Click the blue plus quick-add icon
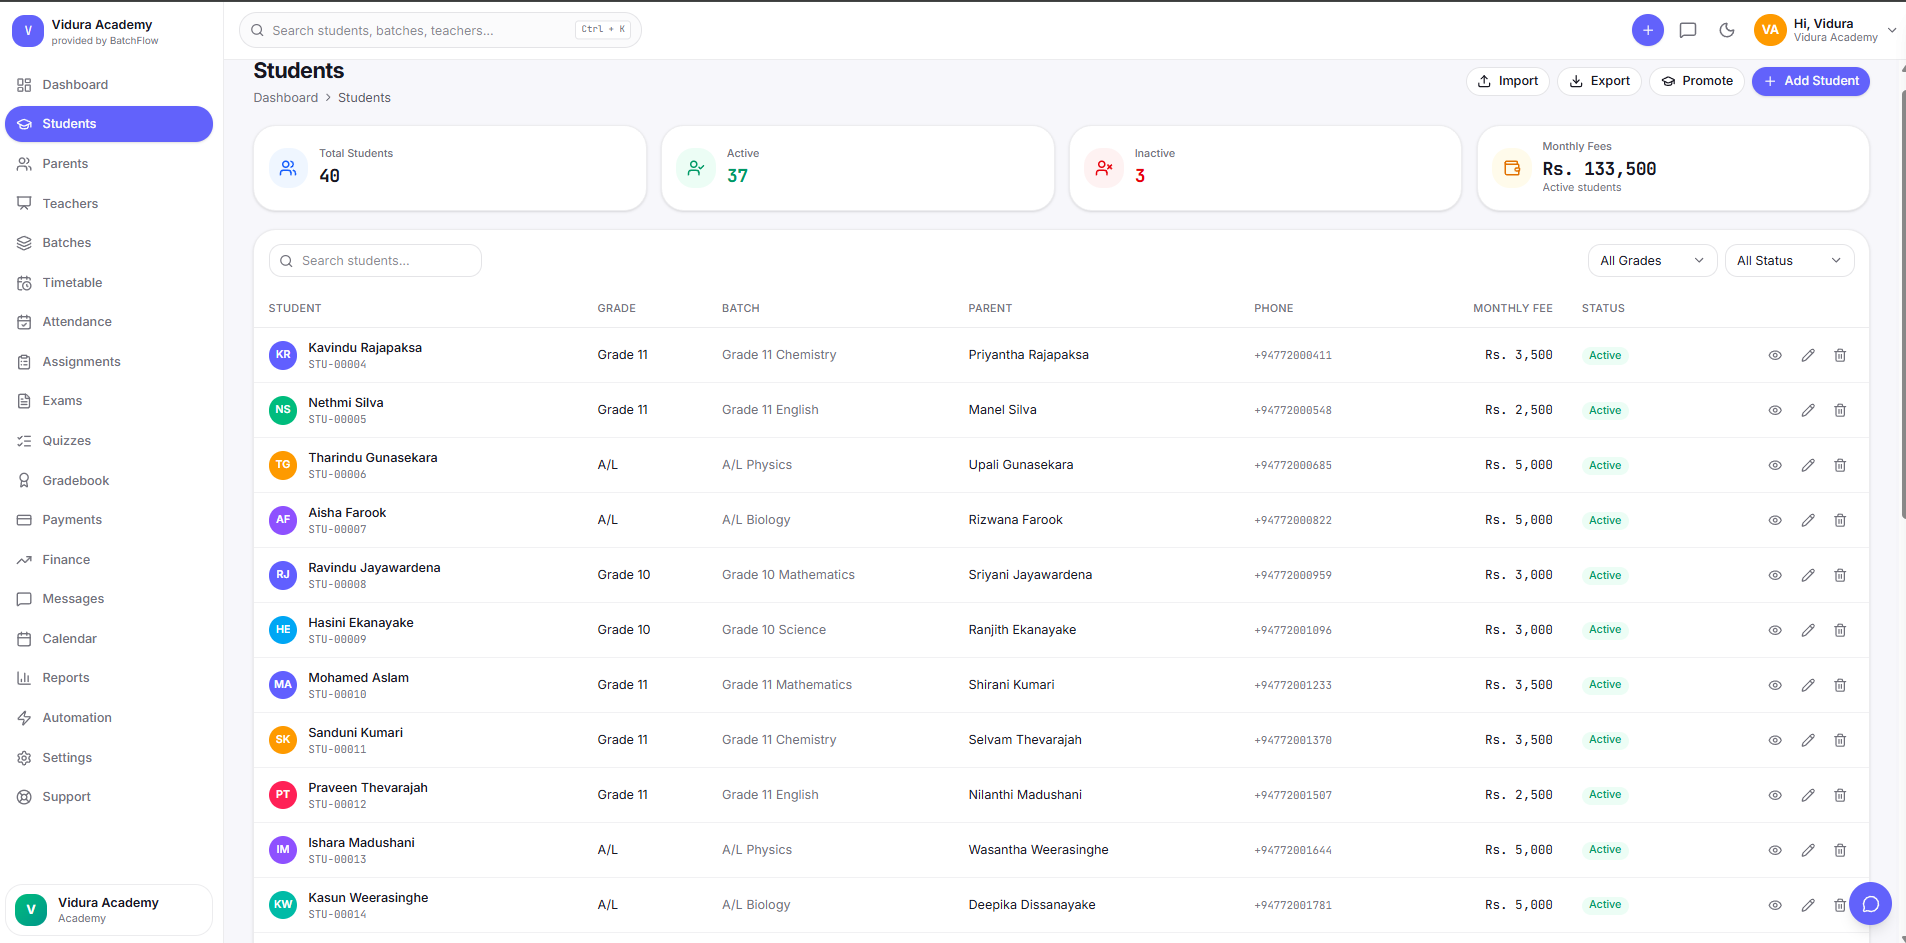The height and width of the screenshot is (943, 1906). [x=1648, y=30]
